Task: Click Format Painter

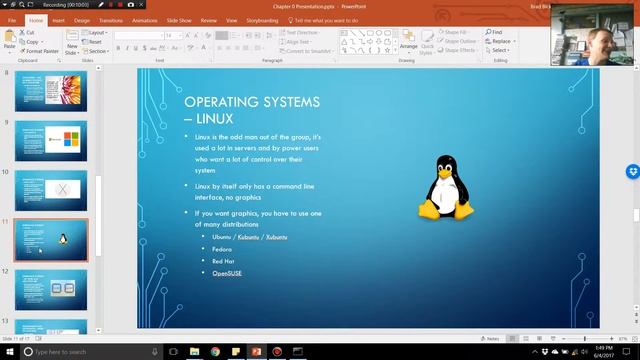Action: 39,51
